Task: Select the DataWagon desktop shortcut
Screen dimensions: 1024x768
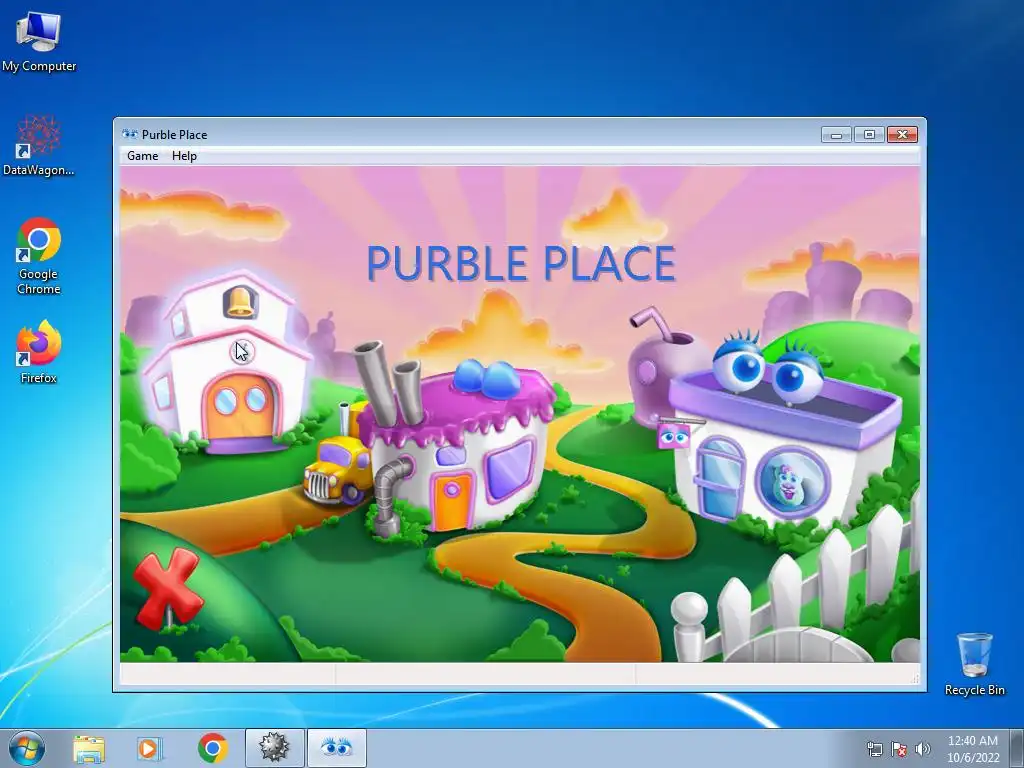Action: (x=39, y=146)
